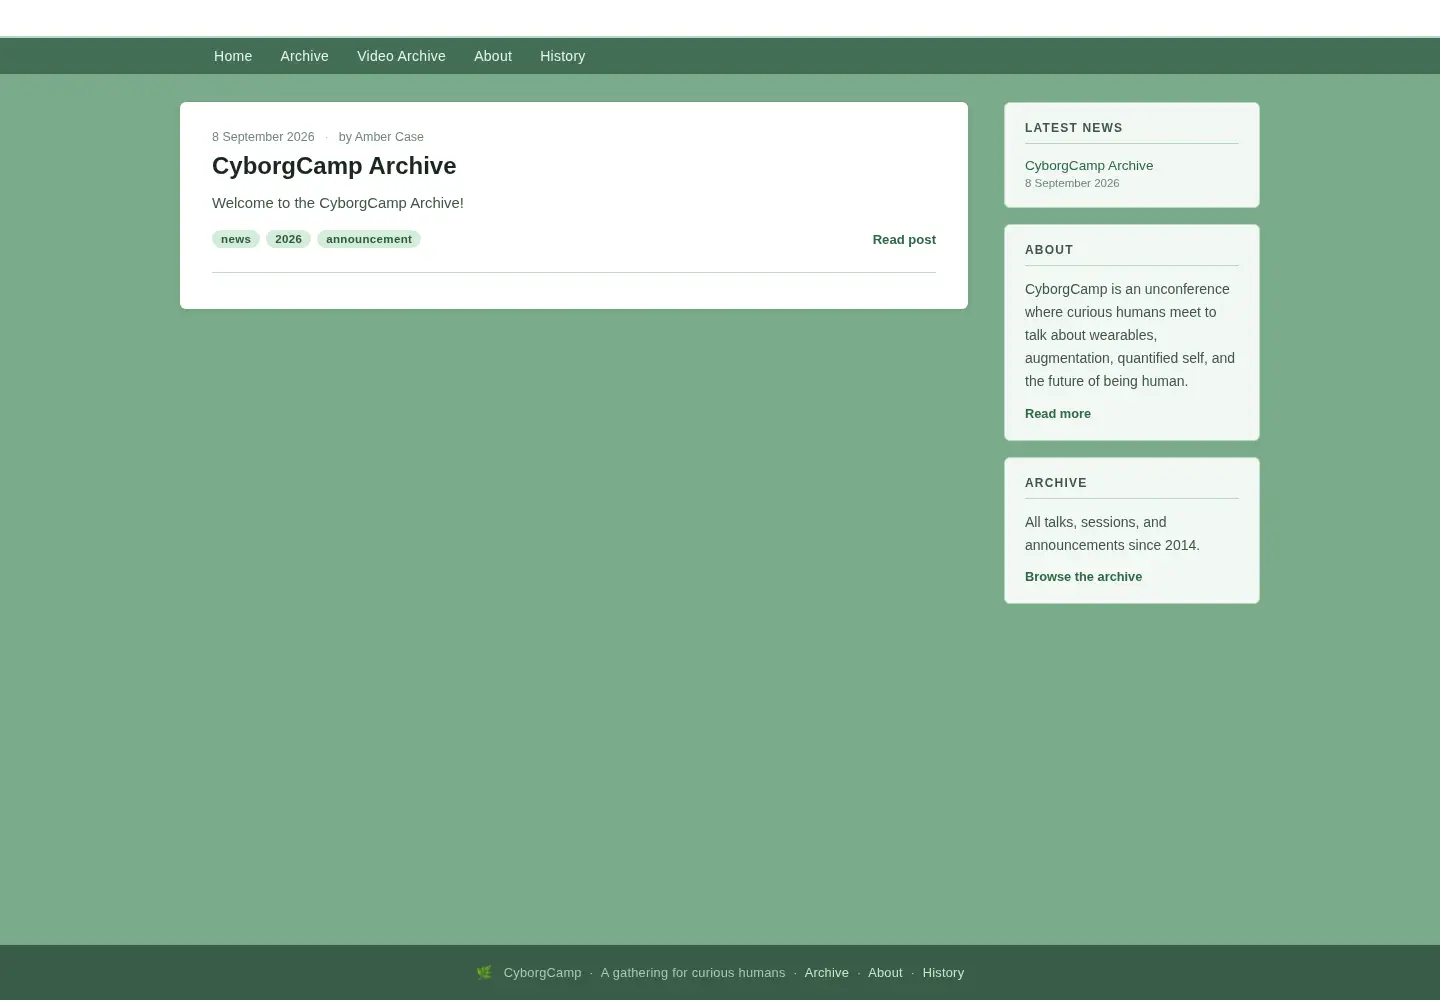Click the 'CyborgCamp is an unconference' description
This screenshot has height=1000, width=1440.
point(1130,335)
